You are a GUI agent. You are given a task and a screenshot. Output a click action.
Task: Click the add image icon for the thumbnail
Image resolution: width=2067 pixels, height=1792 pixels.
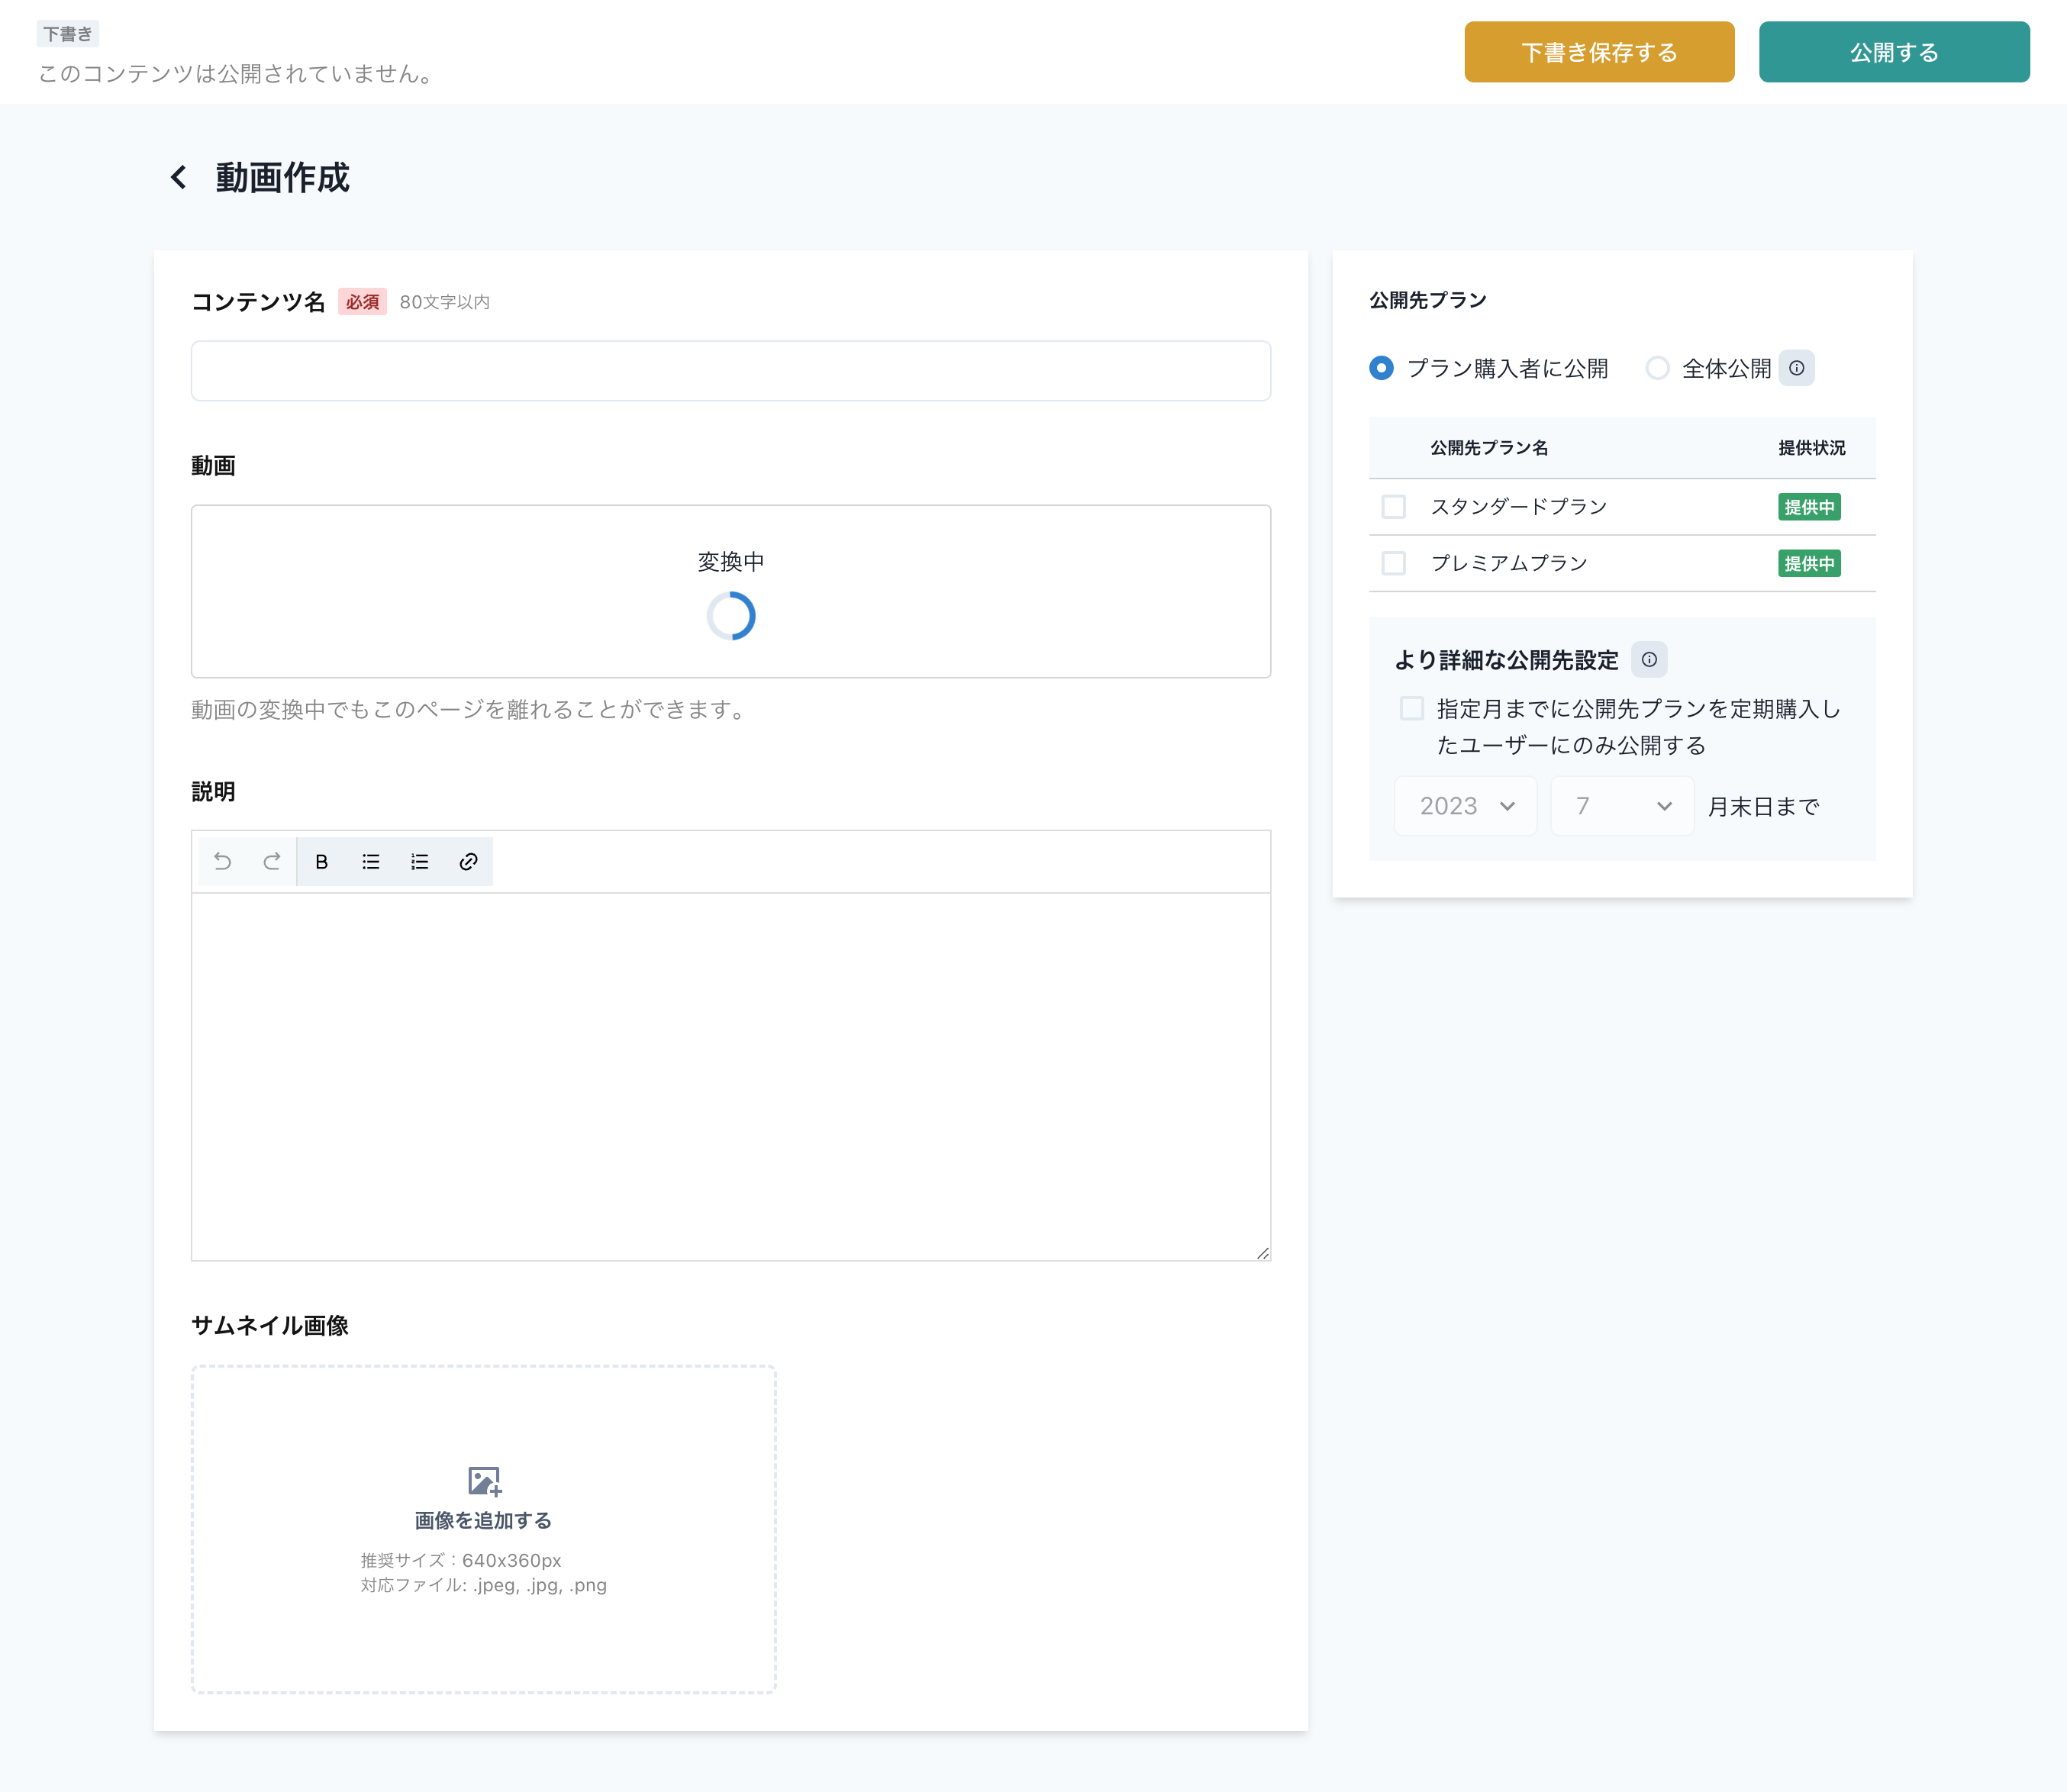pos(484,1481)
